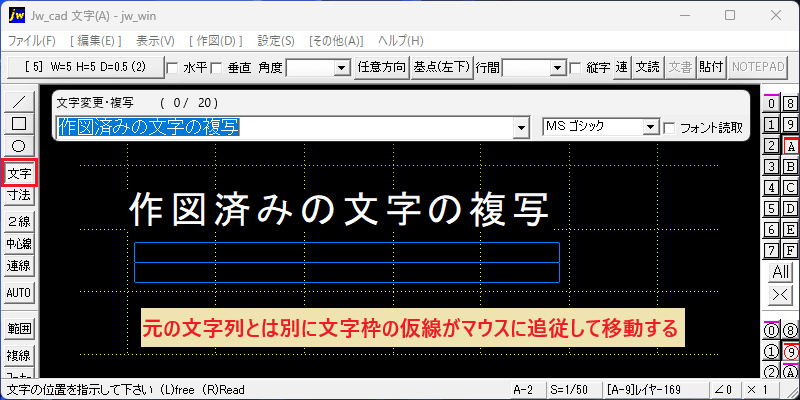The image size is (800, 400).
Task: Open the ファイル(F) menu
Action: 32,41
